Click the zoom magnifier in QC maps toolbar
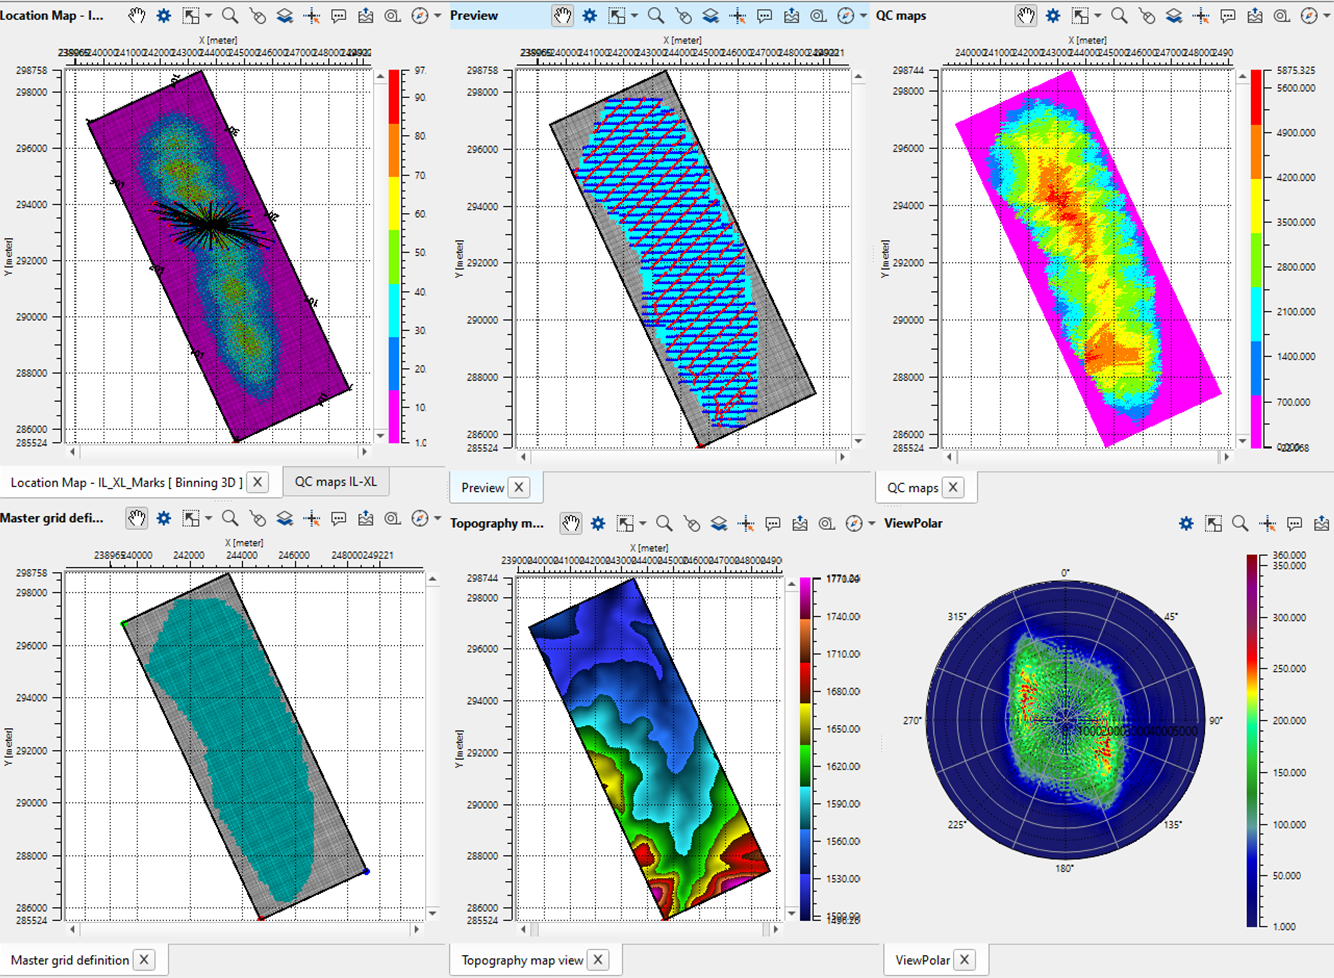1334x978 pixels. [1119, 16]
